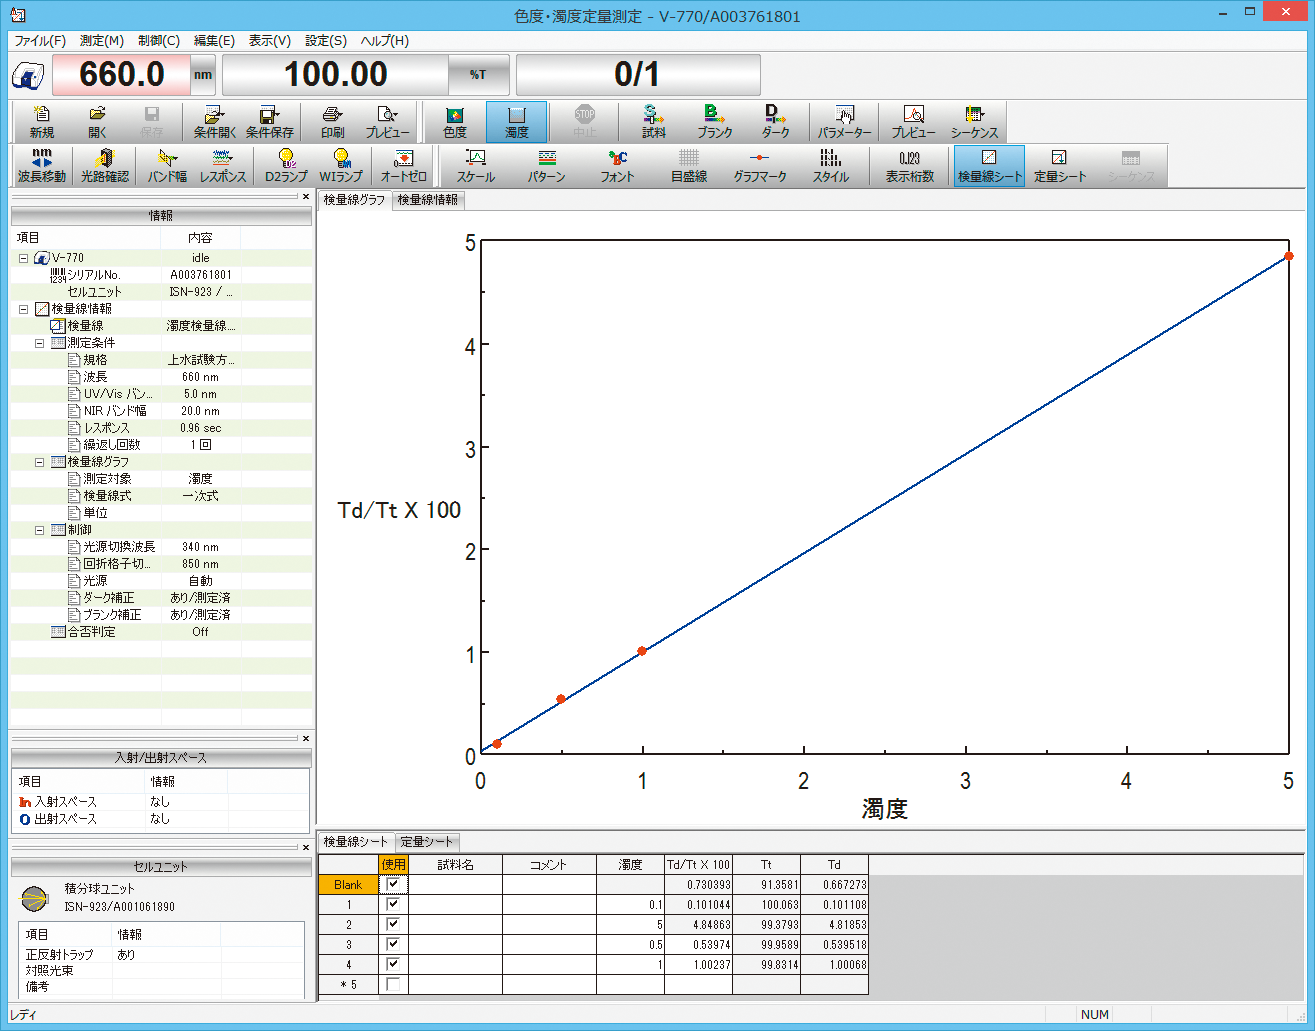
Task: Collapse the 検量線情報 tree node
Action: [23, 309]
